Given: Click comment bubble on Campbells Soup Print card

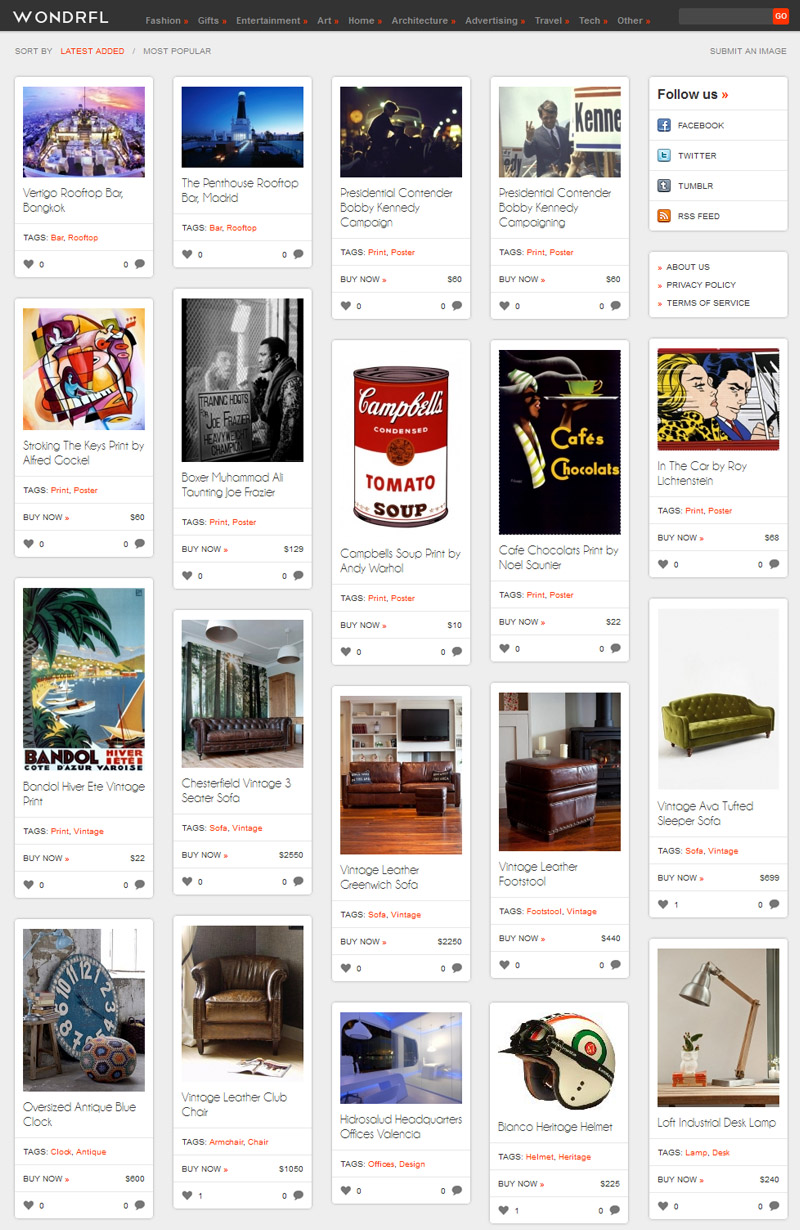Looking at the screenshot, I should (x=457, y=651).
